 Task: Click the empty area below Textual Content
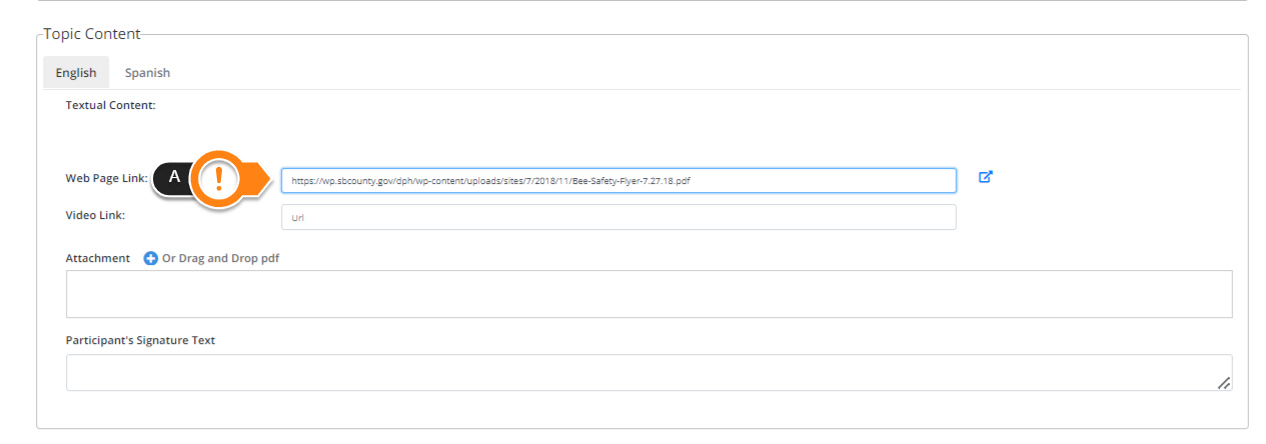pos(640,135)
